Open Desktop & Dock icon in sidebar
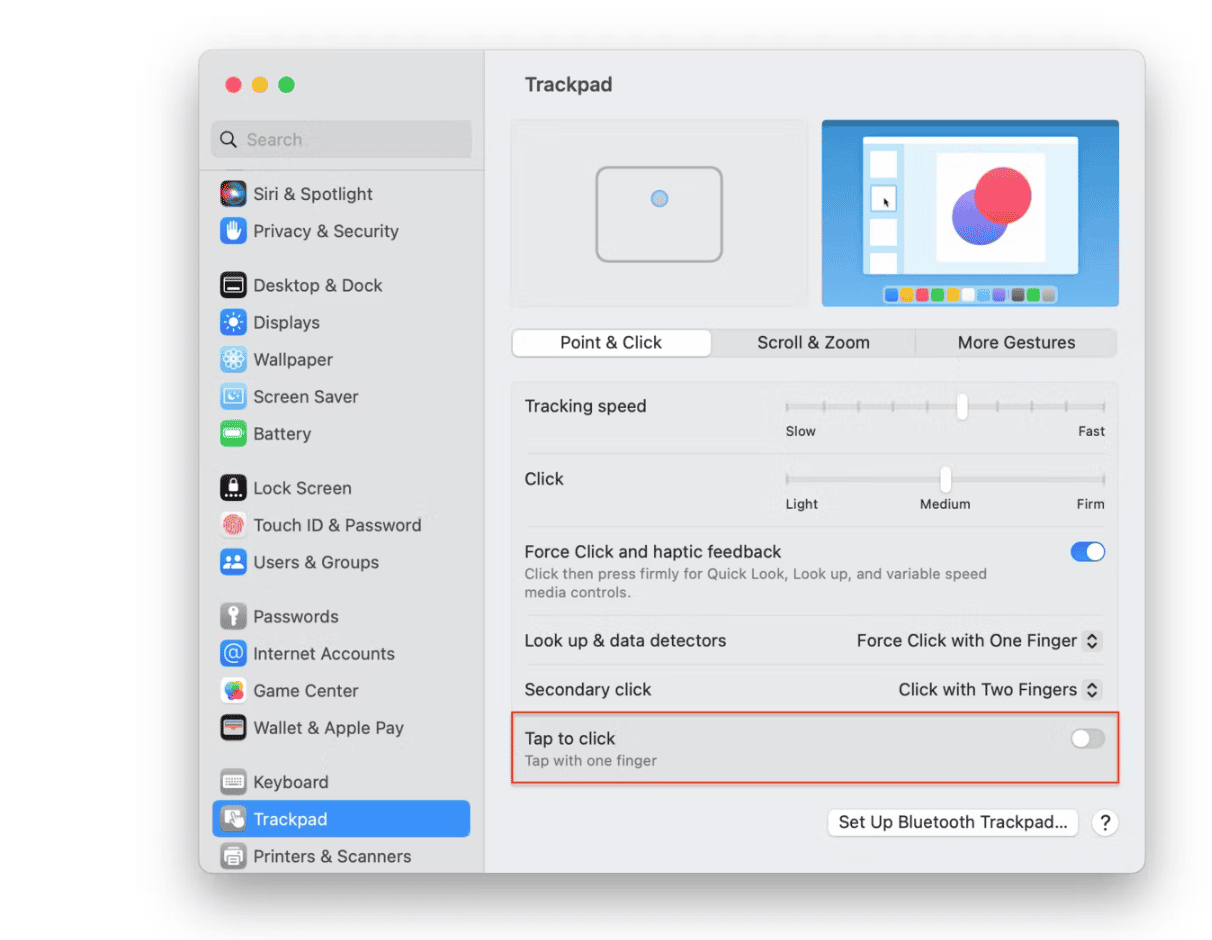This screenshot has width=1212, height=940. tap(233, 285)
